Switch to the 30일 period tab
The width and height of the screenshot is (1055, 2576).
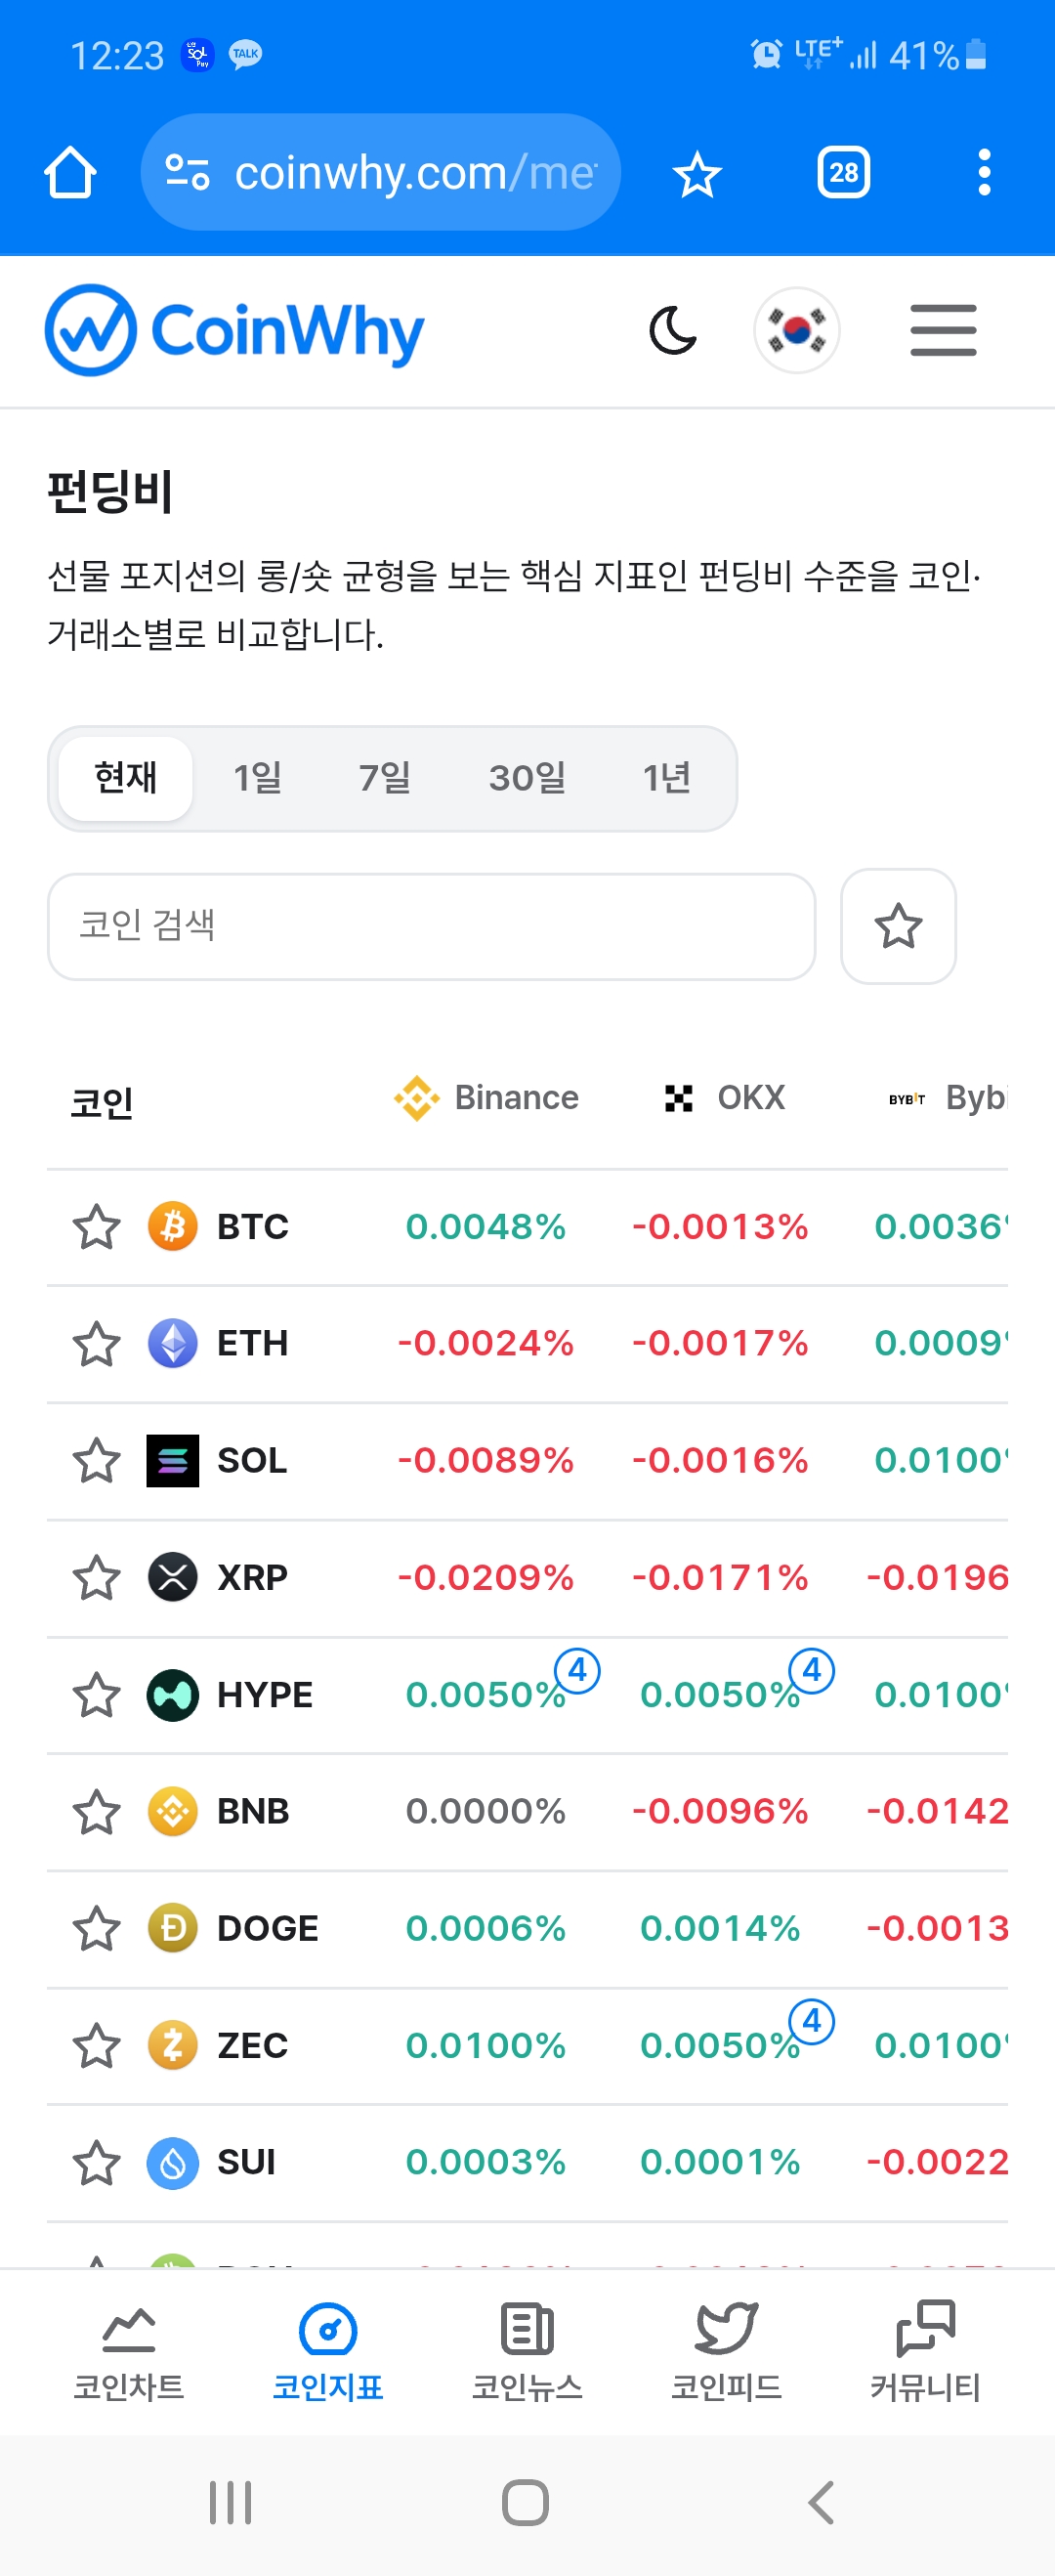(527, 778)
